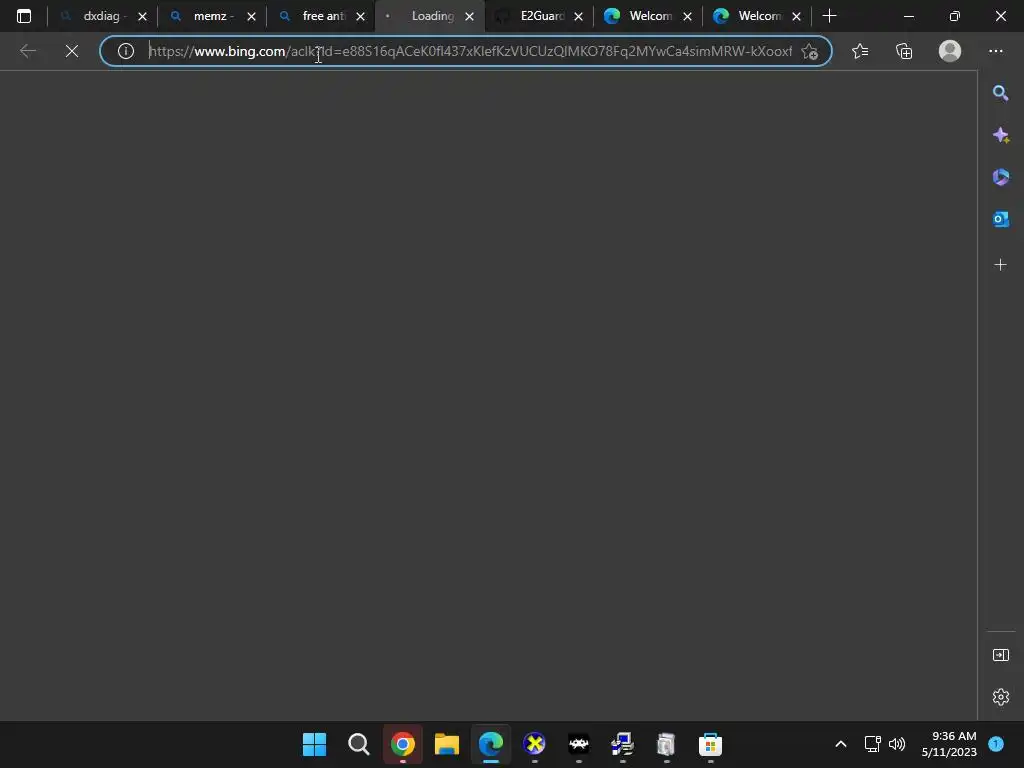Close the memz tab
This screenshot has width=1024, height=768.
(x=251, y=16)
